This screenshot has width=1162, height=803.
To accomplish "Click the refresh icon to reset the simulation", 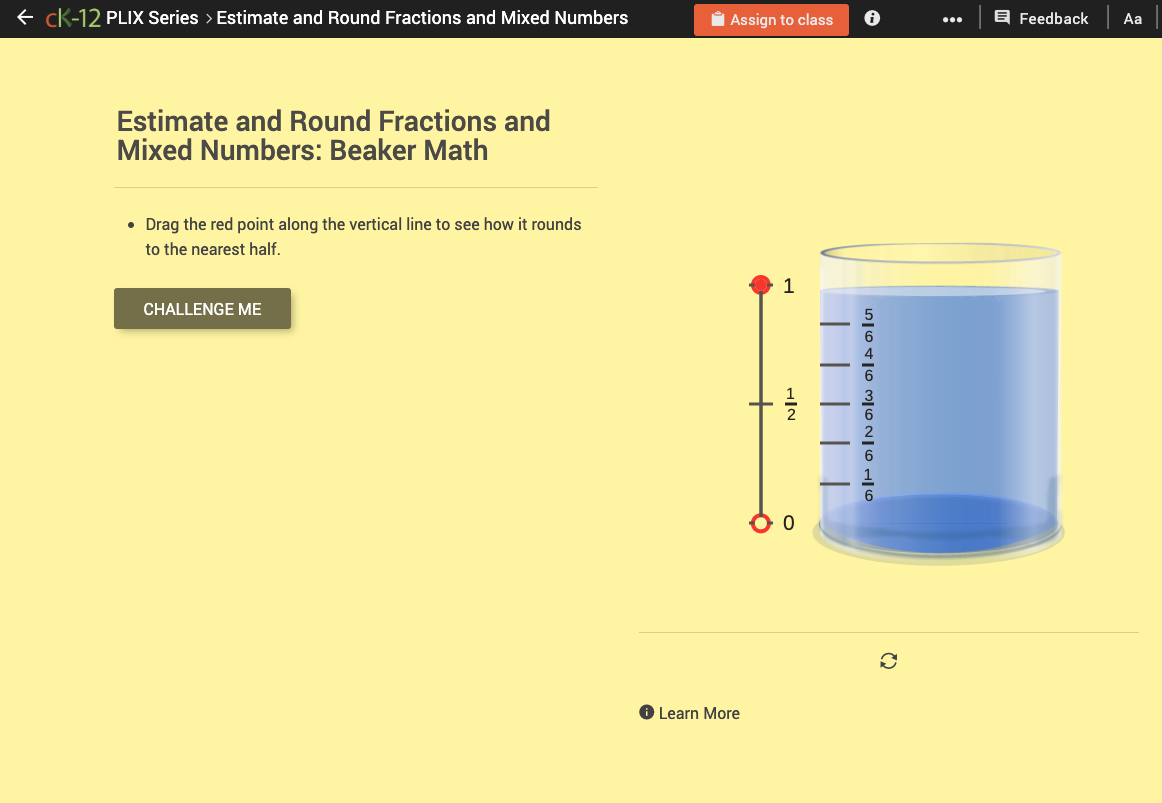I will [x=888, y=661].
